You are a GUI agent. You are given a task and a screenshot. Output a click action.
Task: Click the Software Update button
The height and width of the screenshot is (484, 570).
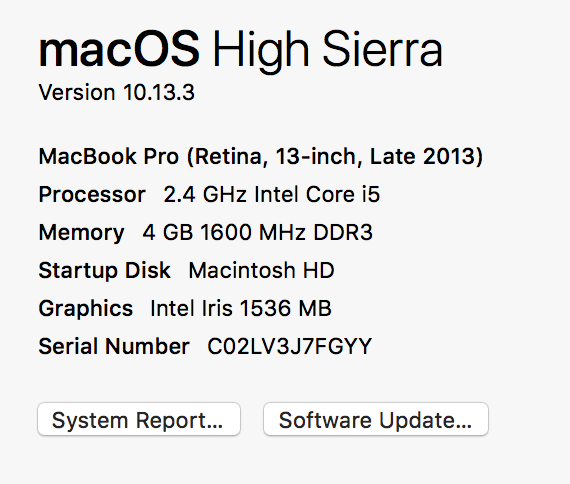[x=376, y=419]
